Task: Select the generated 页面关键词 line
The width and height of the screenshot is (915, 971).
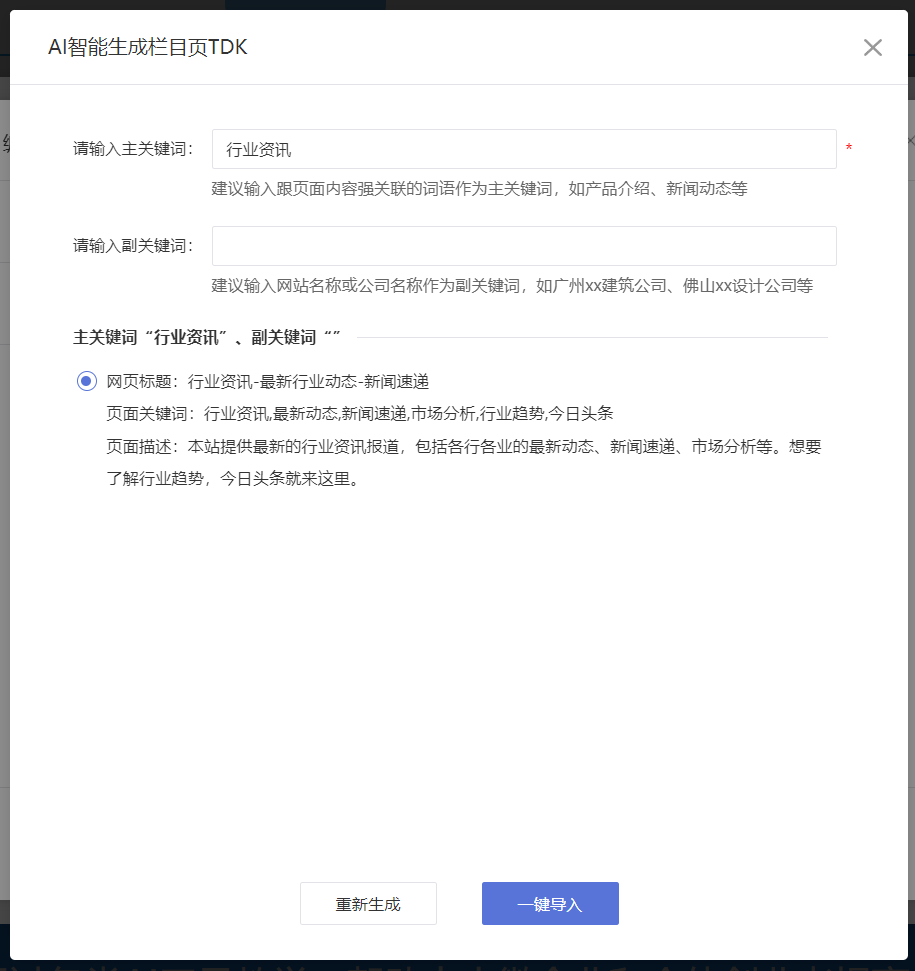Action: [359, 413]
